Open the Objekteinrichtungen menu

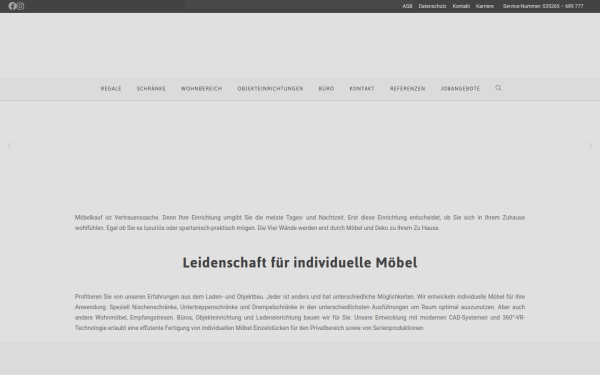click(x=270, y=88)
